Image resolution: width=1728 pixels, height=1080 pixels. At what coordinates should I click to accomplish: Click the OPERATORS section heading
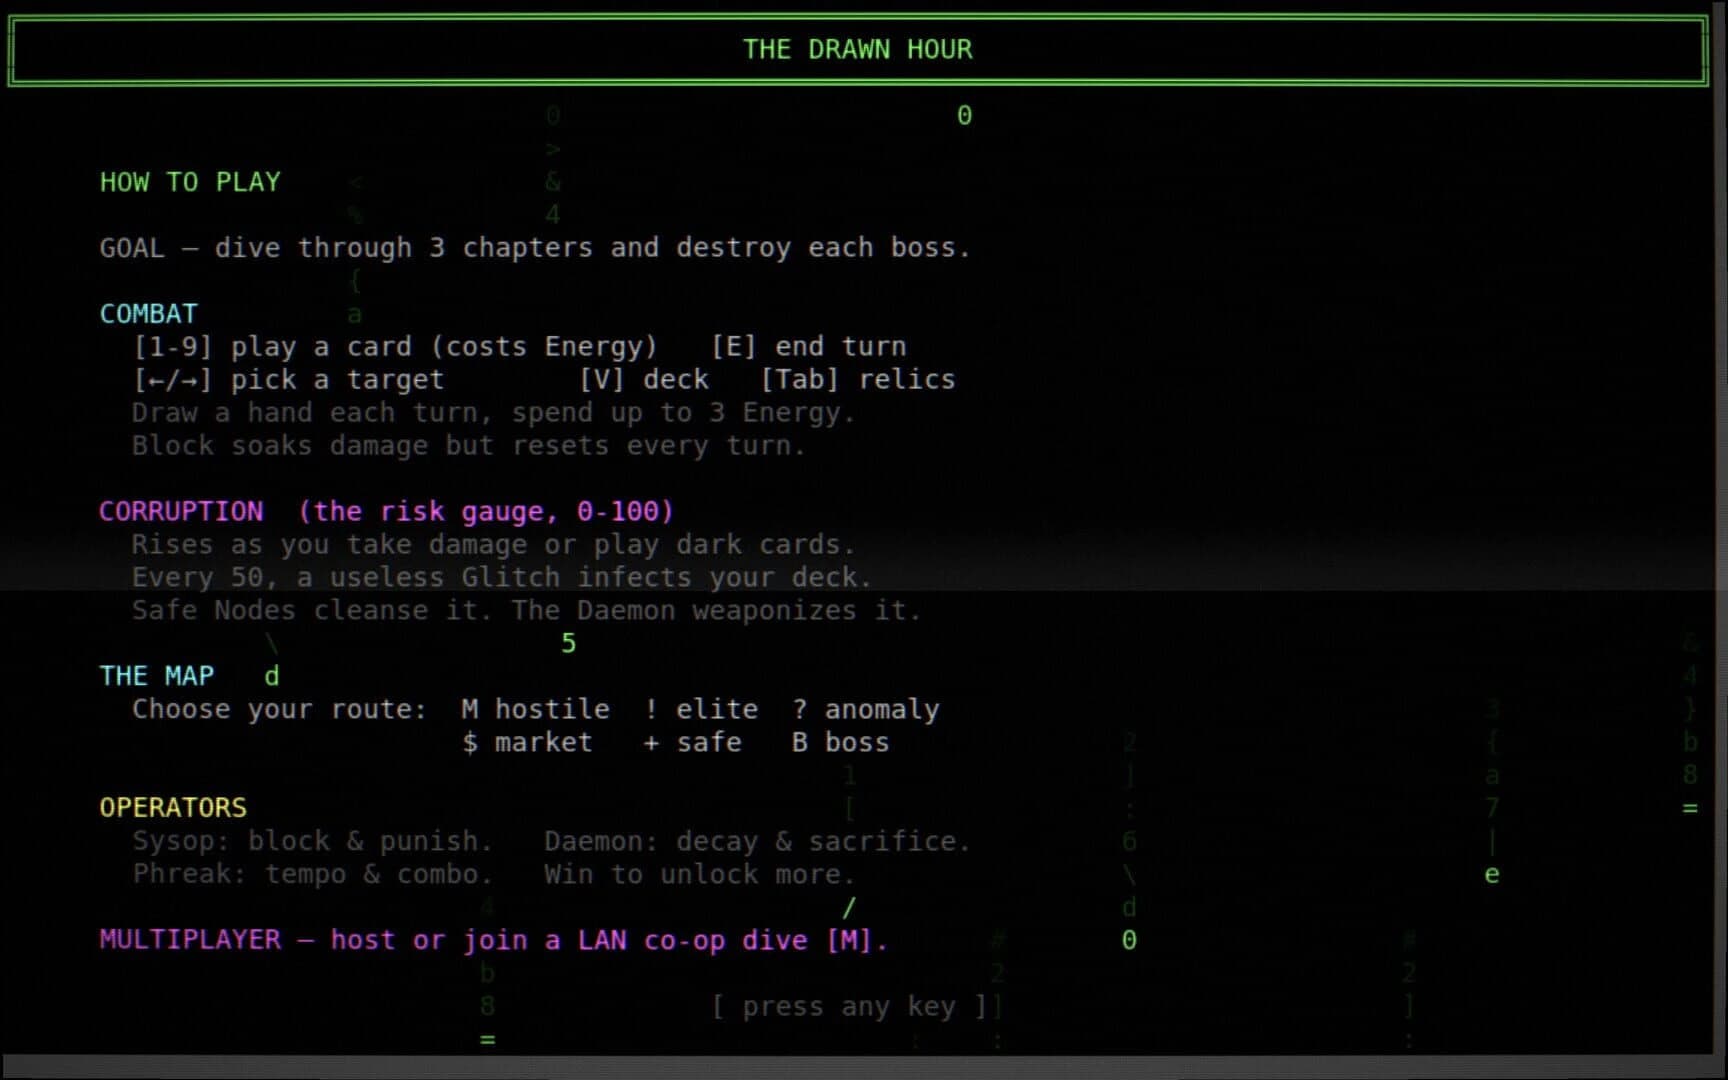[173, 807]
